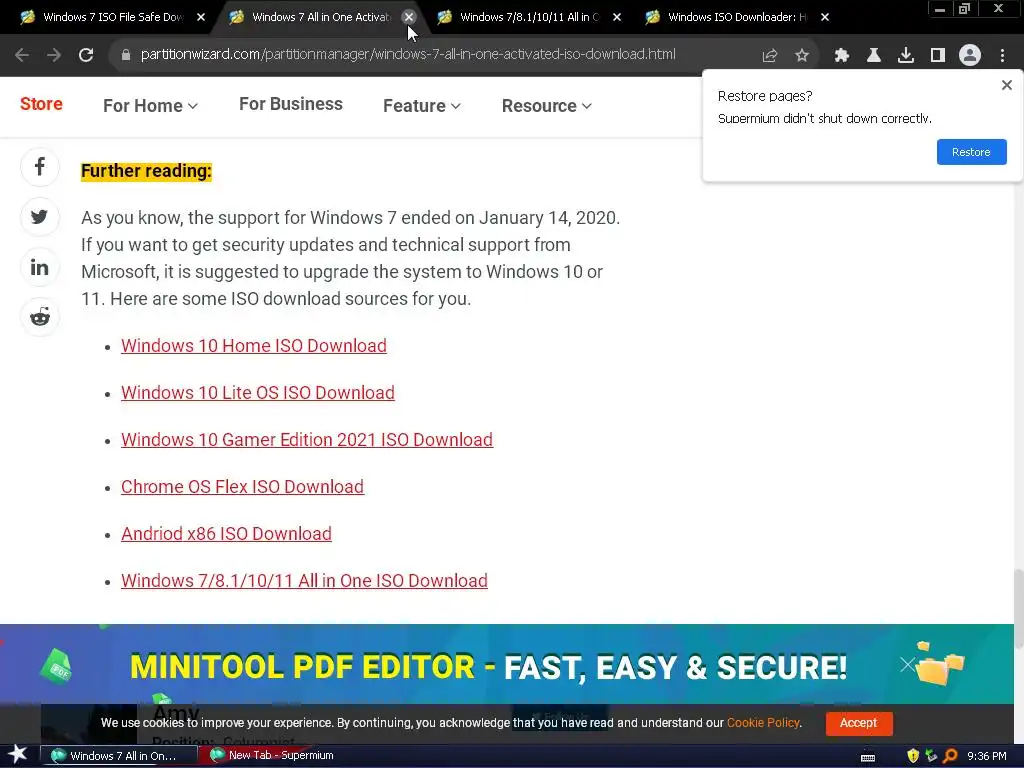Expand the Feature dropdown
1024x768 pixels.
422,106
